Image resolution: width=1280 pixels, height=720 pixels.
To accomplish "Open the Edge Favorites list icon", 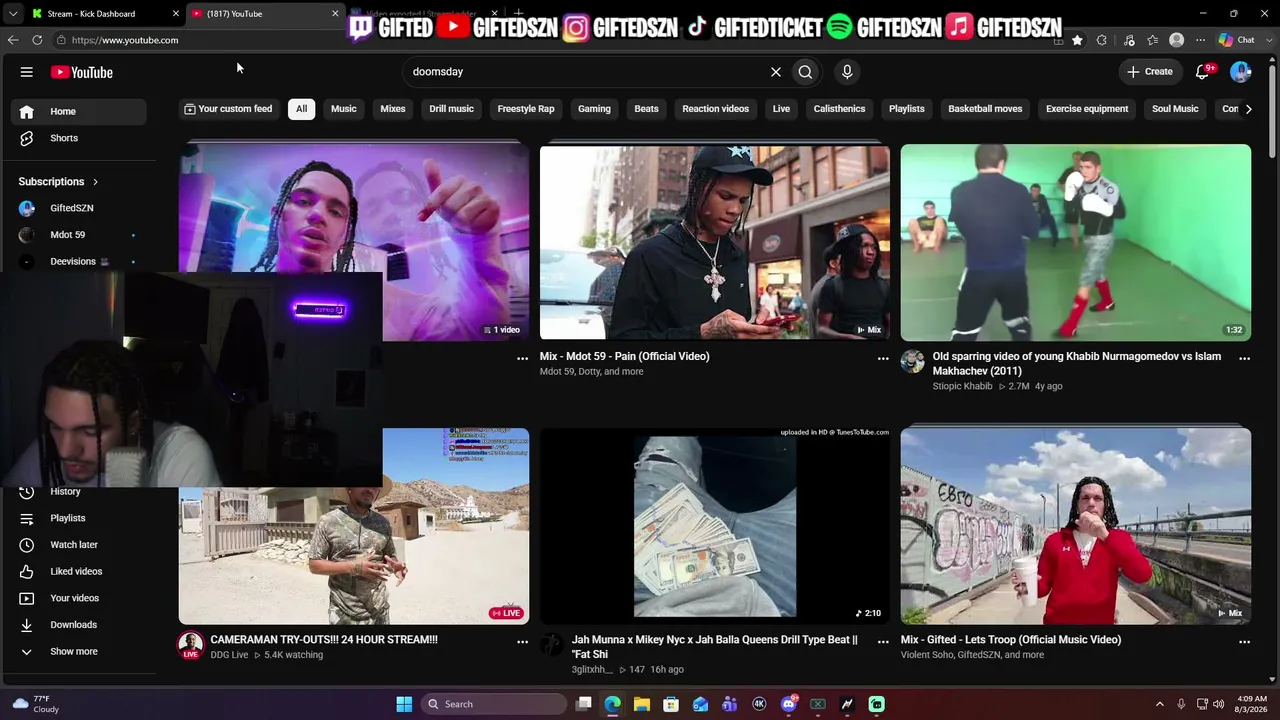I will point(1153,40).
